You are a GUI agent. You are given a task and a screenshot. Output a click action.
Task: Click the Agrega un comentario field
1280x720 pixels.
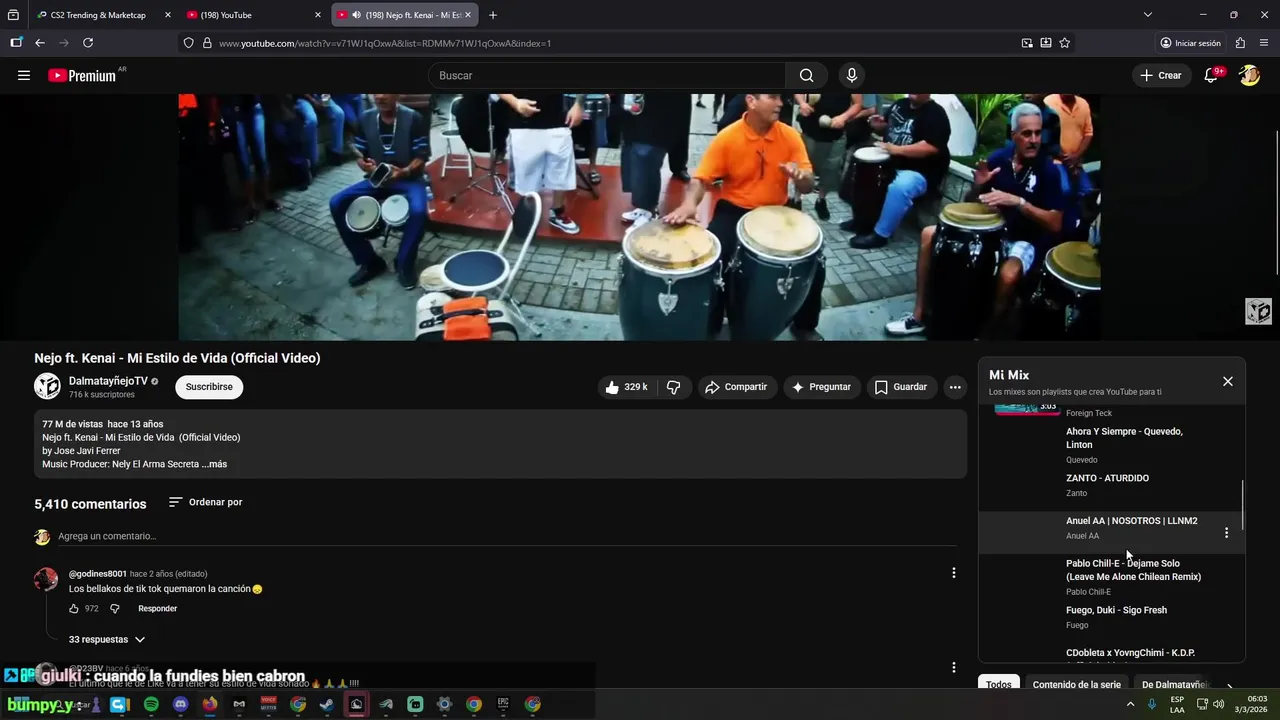506,536
